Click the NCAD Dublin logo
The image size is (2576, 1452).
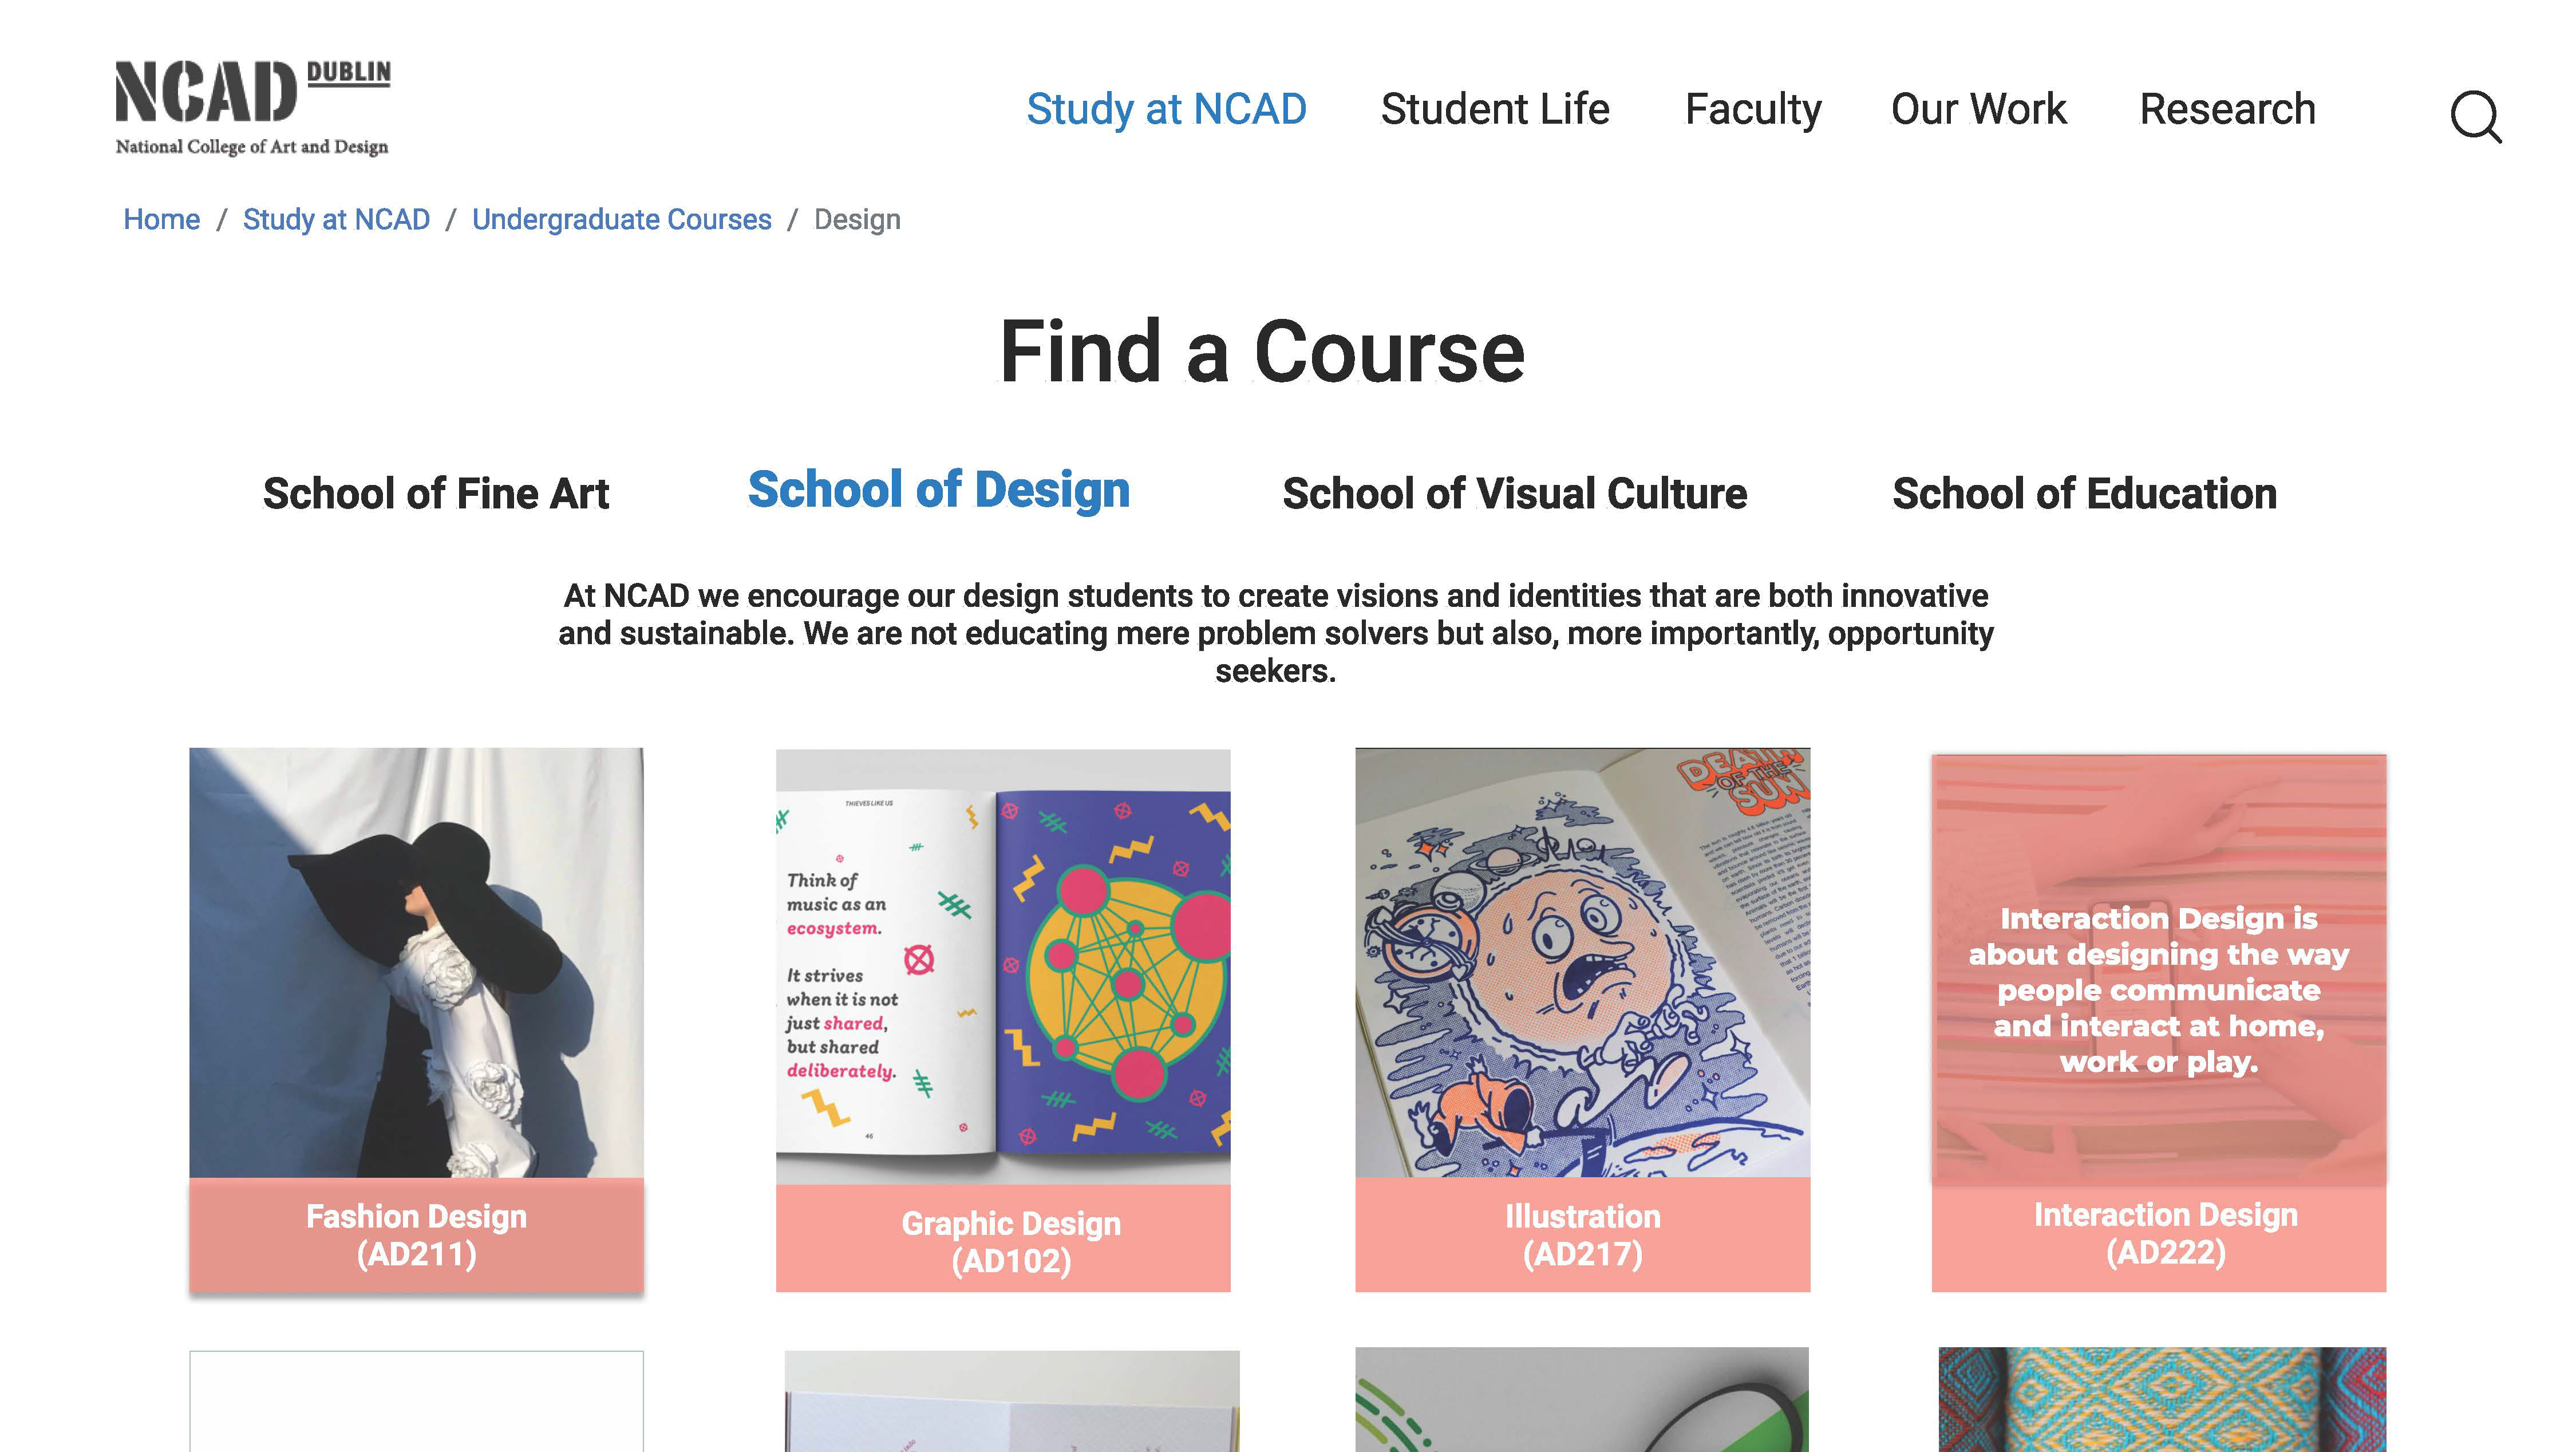click(x=252, y=107)
